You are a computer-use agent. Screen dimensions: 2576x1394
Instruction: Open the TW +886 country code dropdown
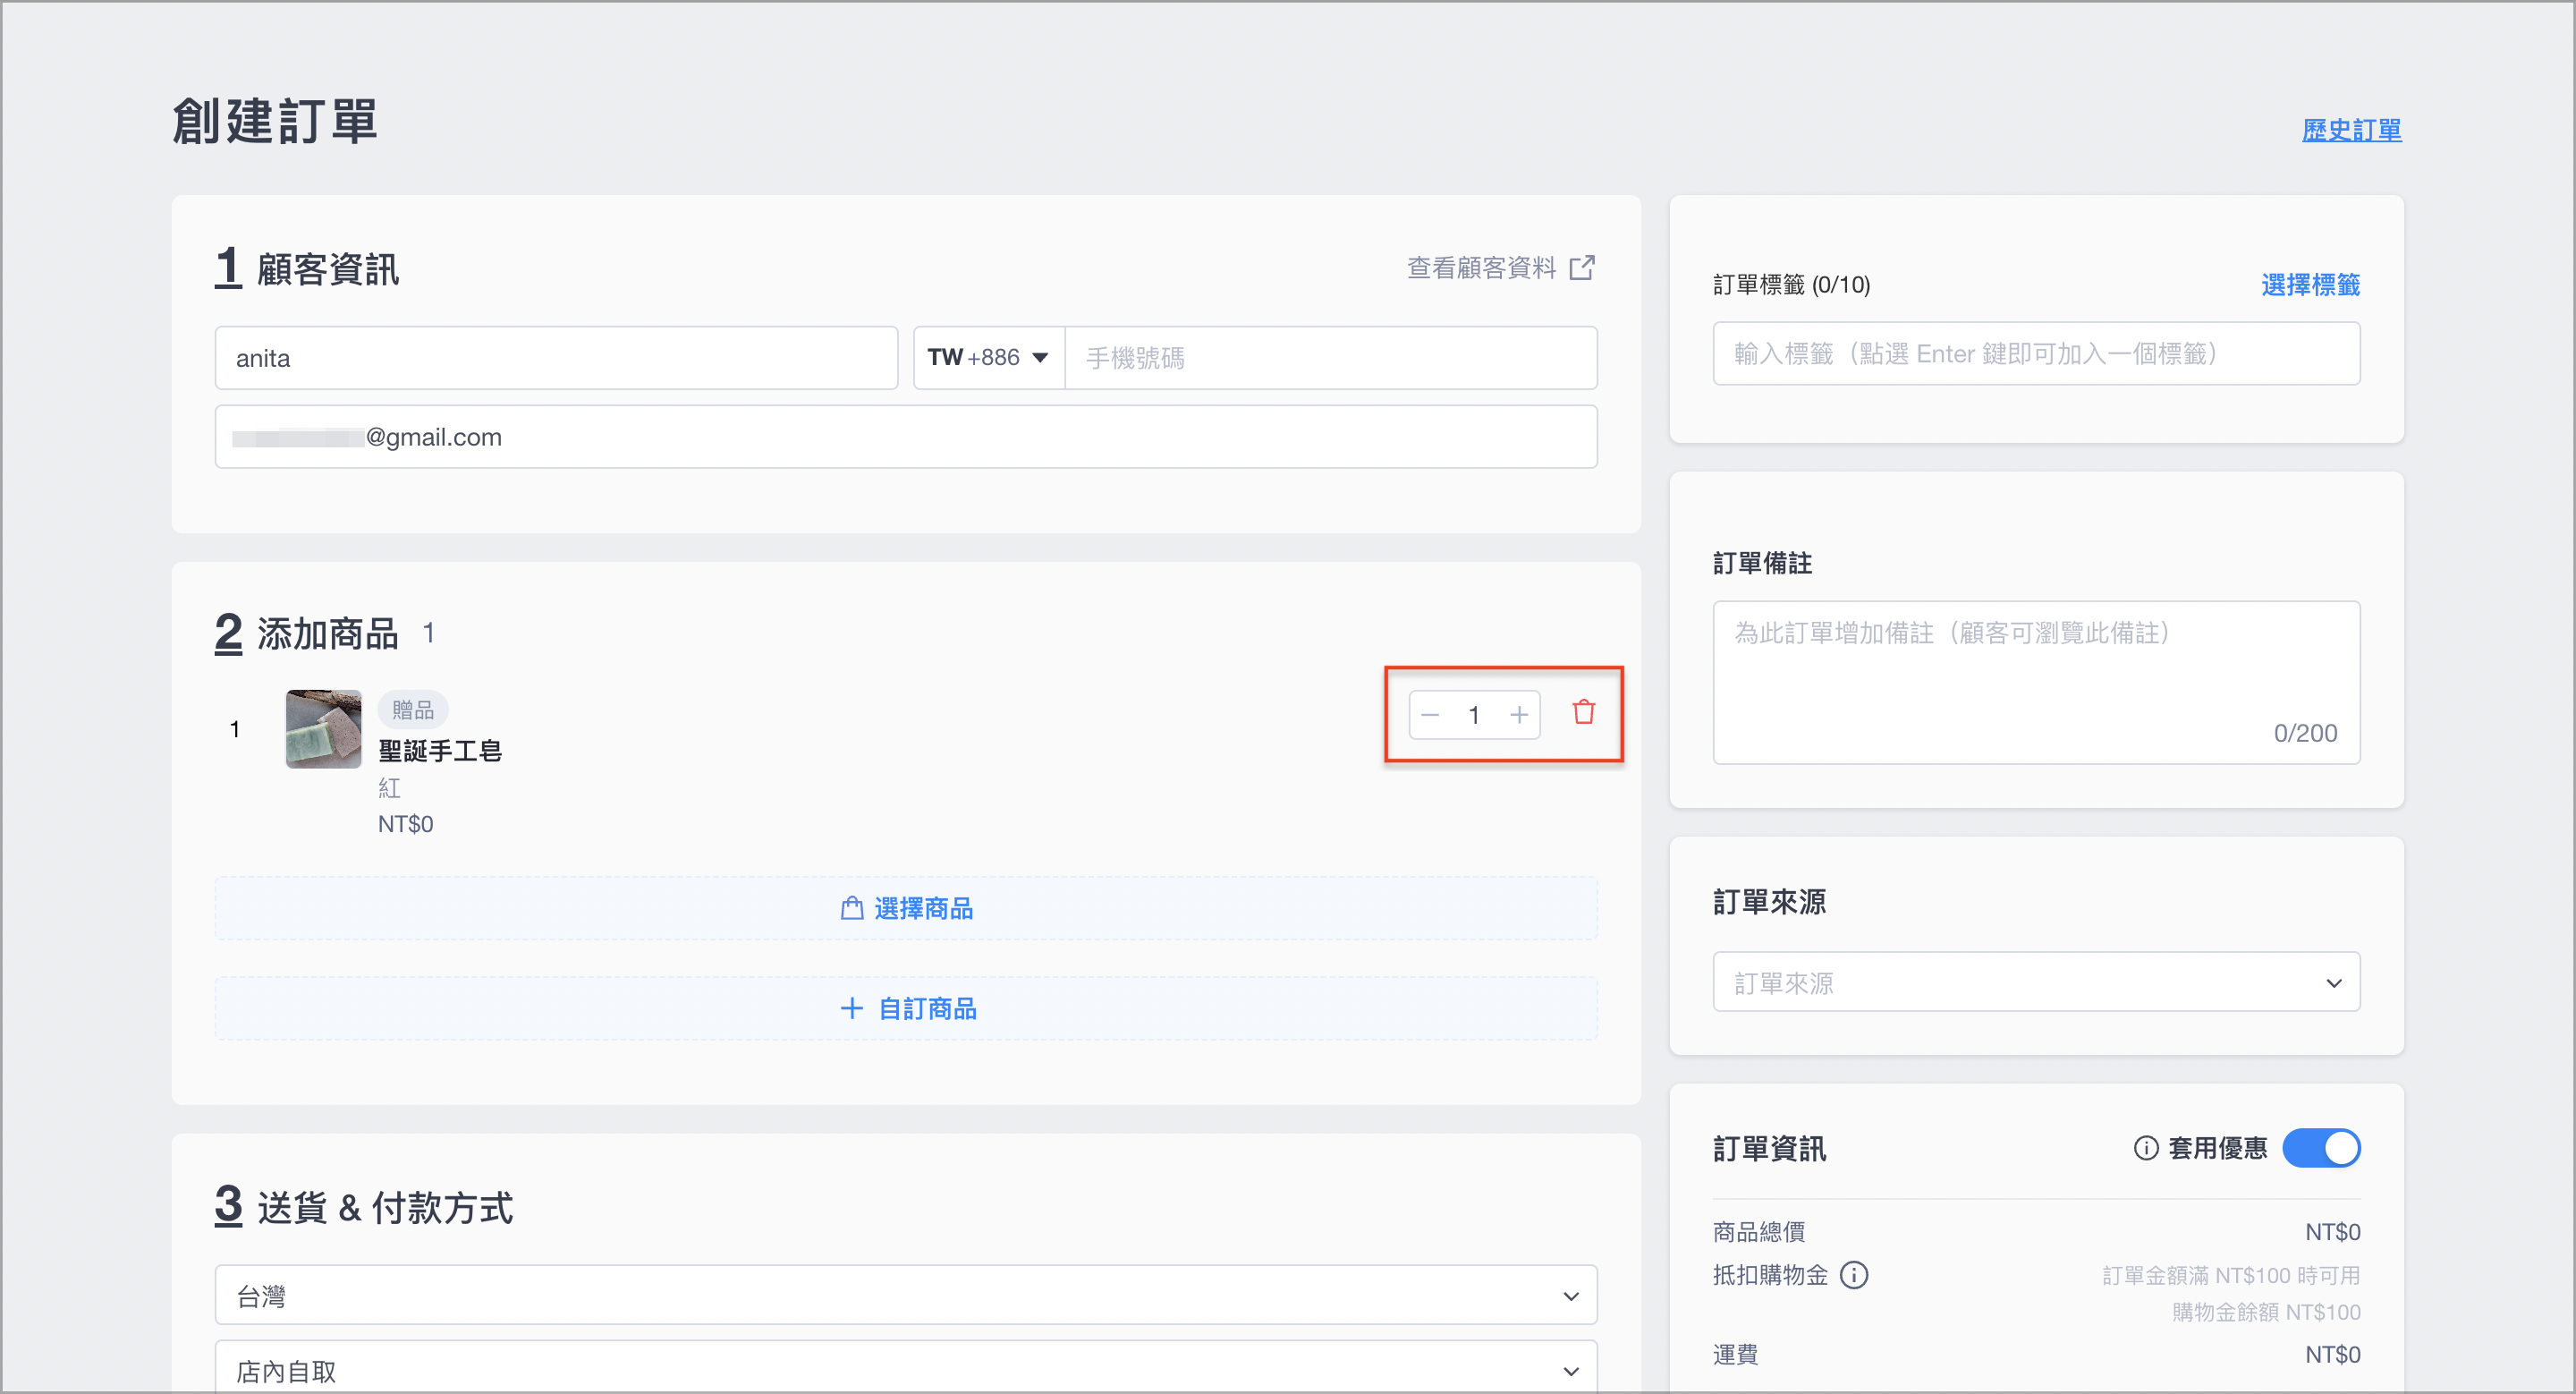(x=988, y=358)
